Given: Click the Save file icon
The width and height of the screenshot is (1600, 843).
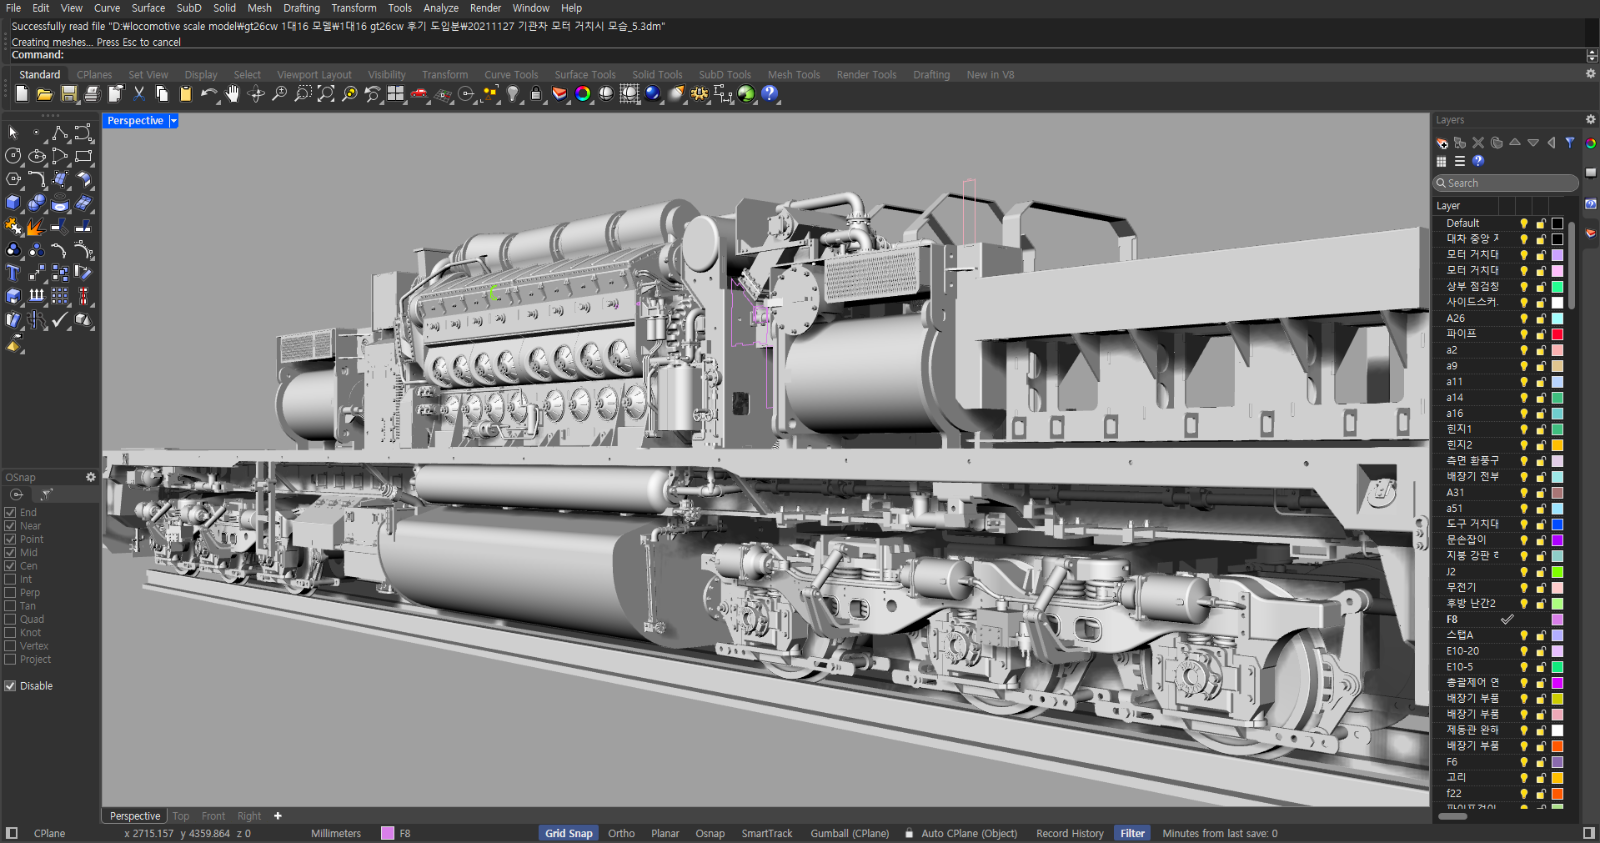Looking at the screenshot, I should pos(69,94).
